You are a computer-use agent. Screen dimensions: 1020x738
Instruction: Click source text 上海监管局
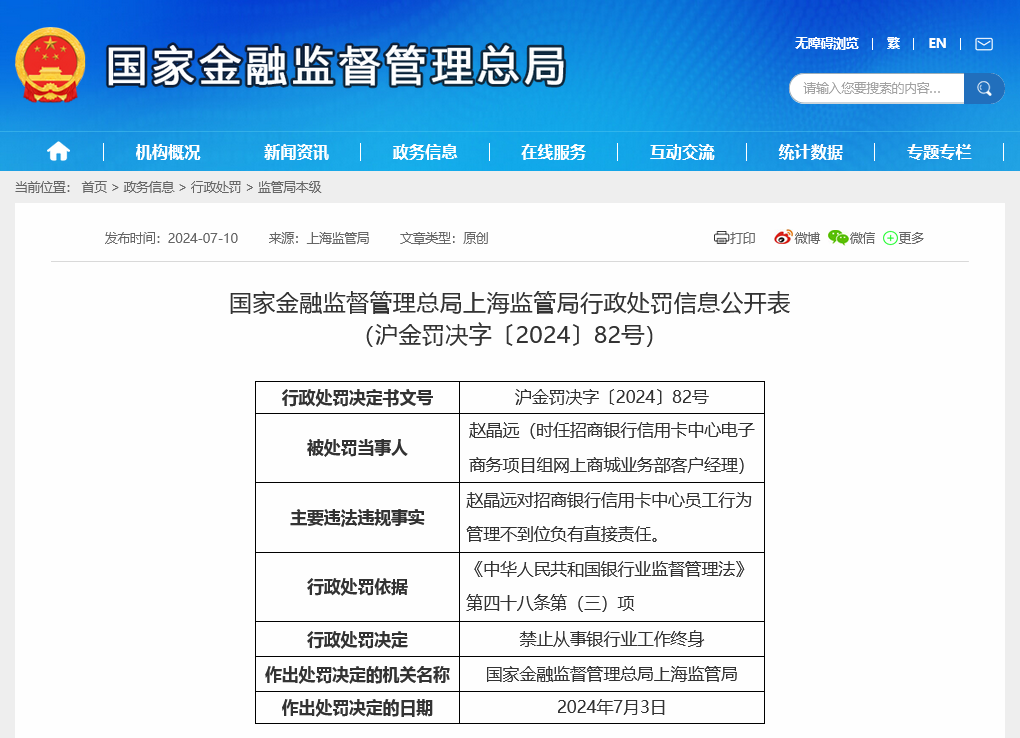(338, 238)
